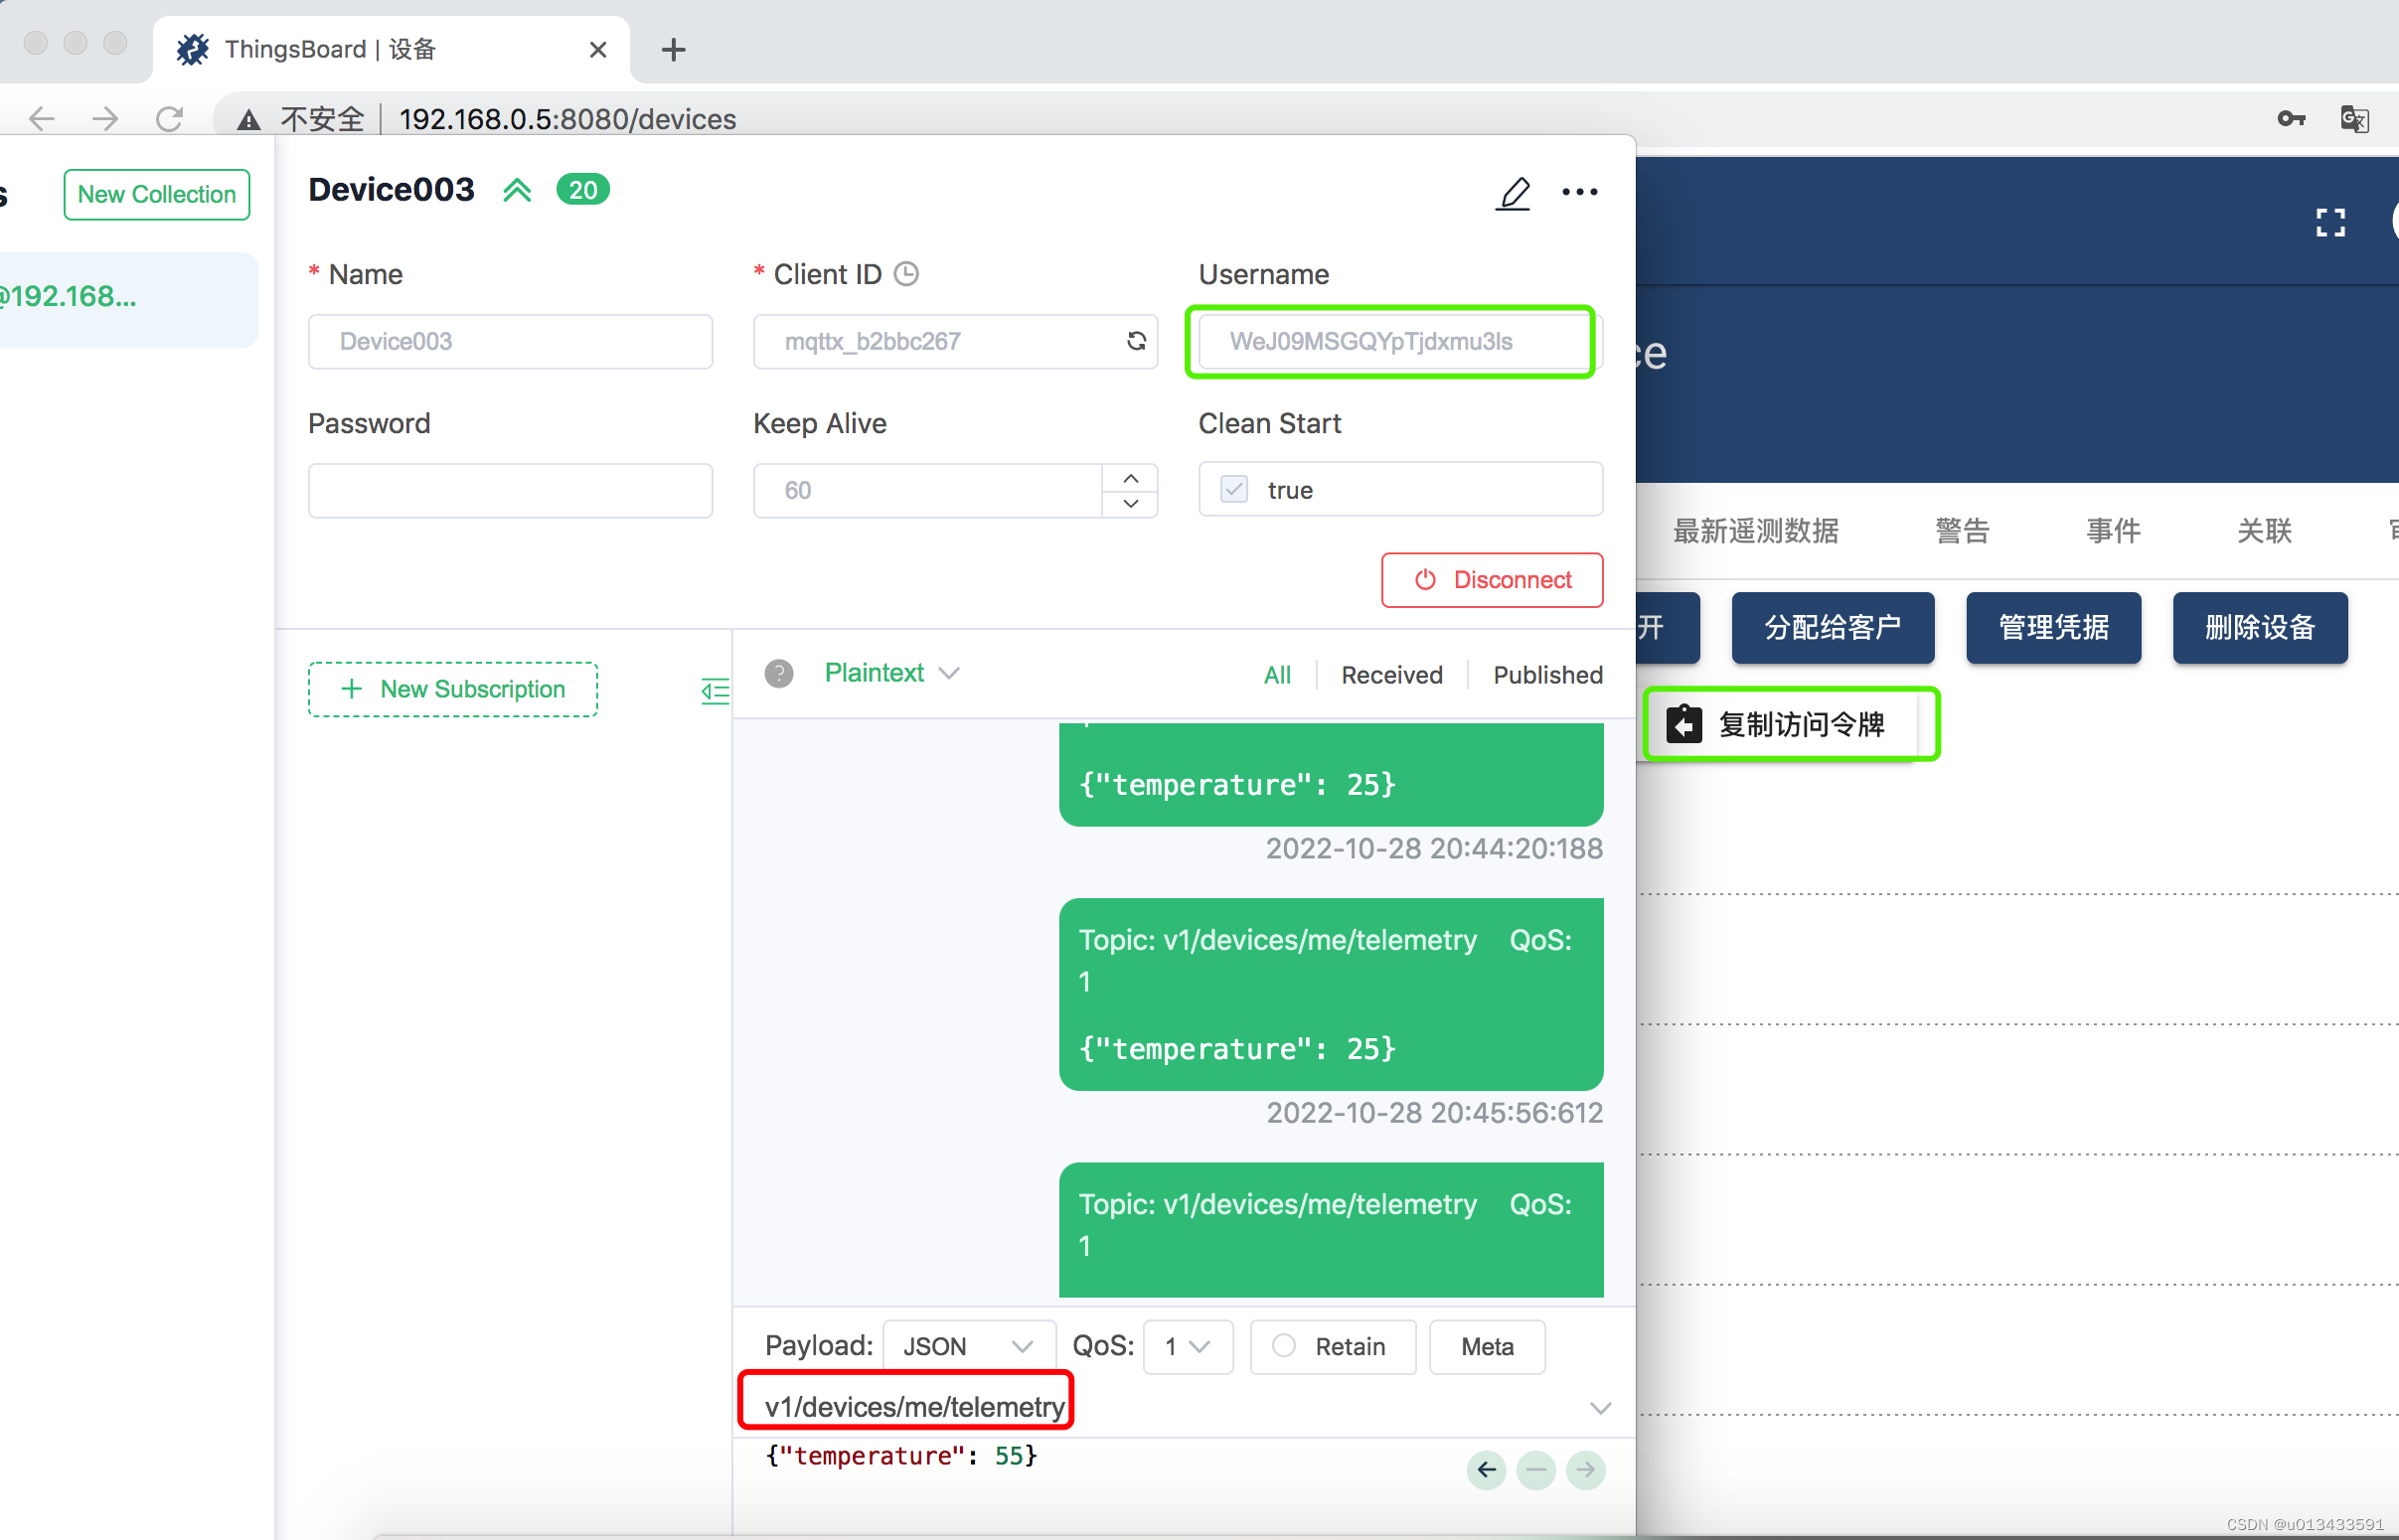The width and height of the screenshot is (2399, 1540).
Task: Collapse the subscriptions panel with list icon
Action: point(715,690)
